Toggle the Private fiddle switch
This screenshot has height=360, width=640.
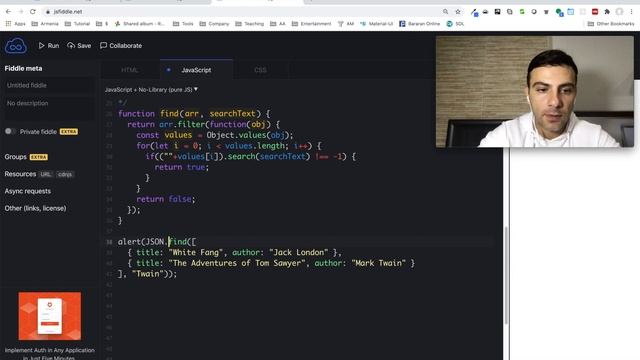tap(11, 131)
